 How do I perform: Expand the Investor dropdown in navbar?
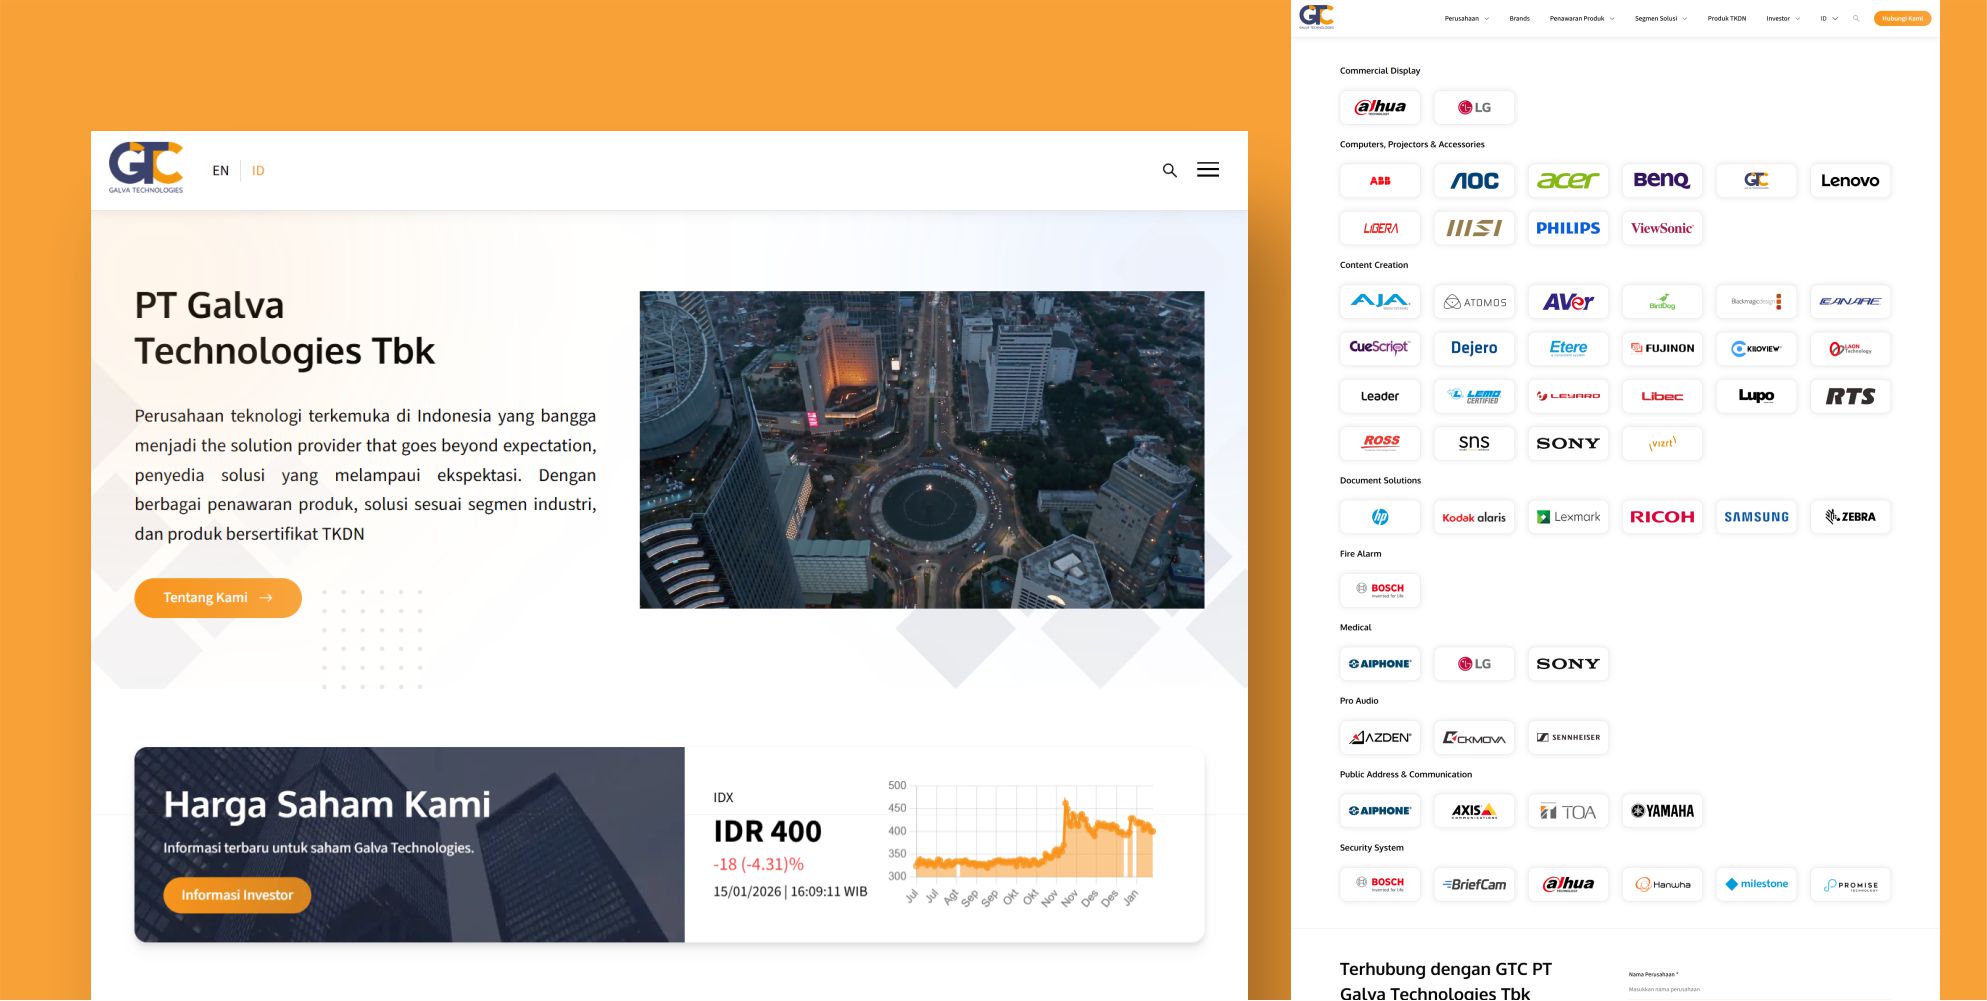tap(1782, 19)
